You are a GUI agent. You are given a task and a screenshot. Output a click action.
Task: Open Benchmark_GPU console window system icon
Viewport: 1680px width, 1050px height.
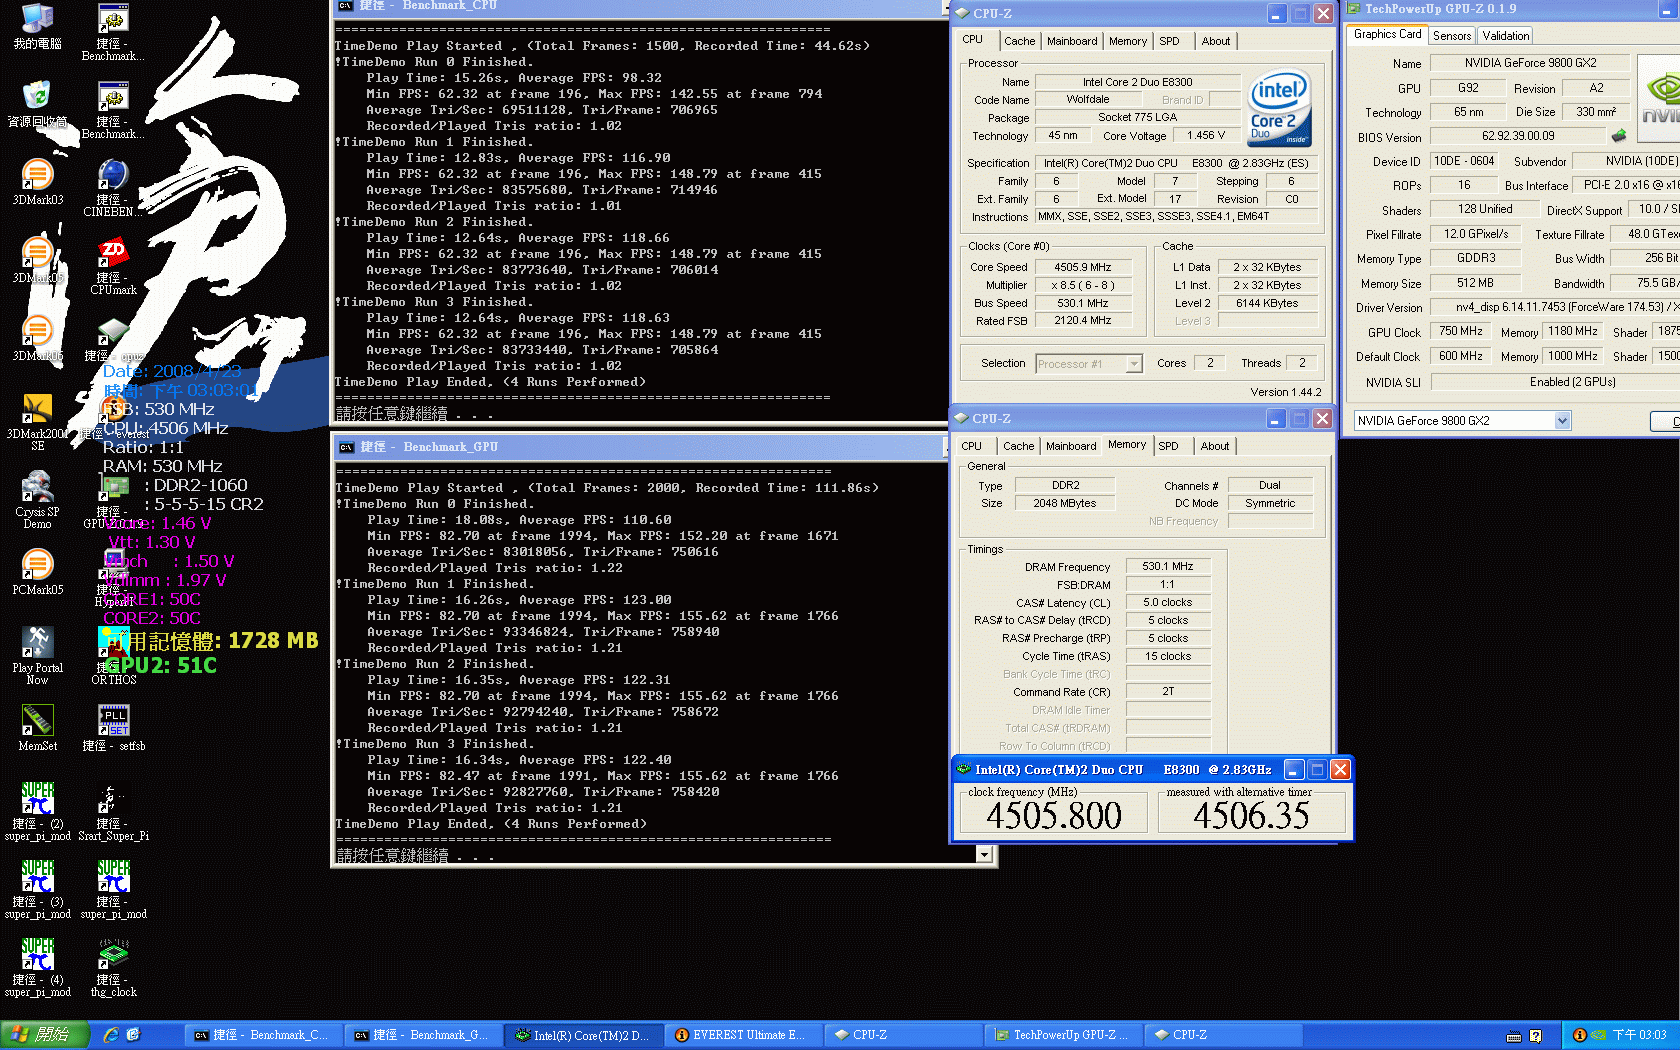click(x=346, y=447)
